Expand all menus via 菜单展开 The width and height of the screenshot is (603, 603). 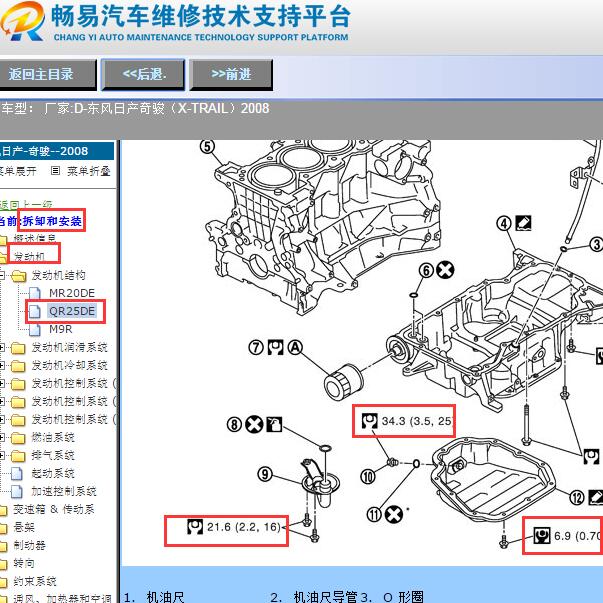pyautogui.click(x=18, y=171)
